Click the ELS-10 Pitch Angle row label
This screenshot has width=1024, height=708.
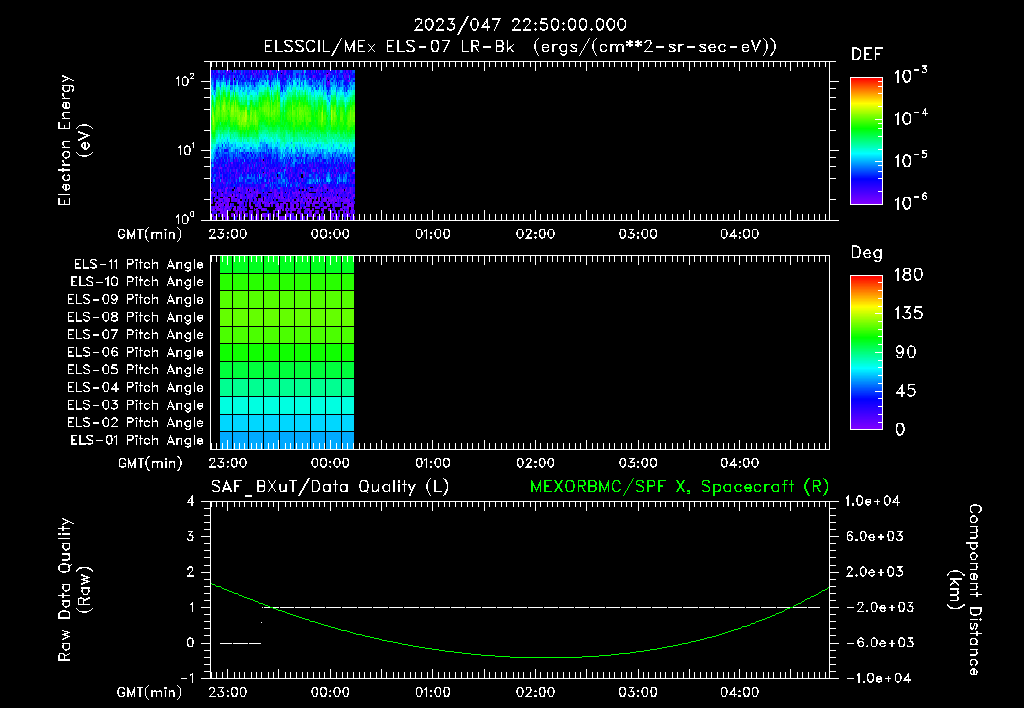coord(137,282)
